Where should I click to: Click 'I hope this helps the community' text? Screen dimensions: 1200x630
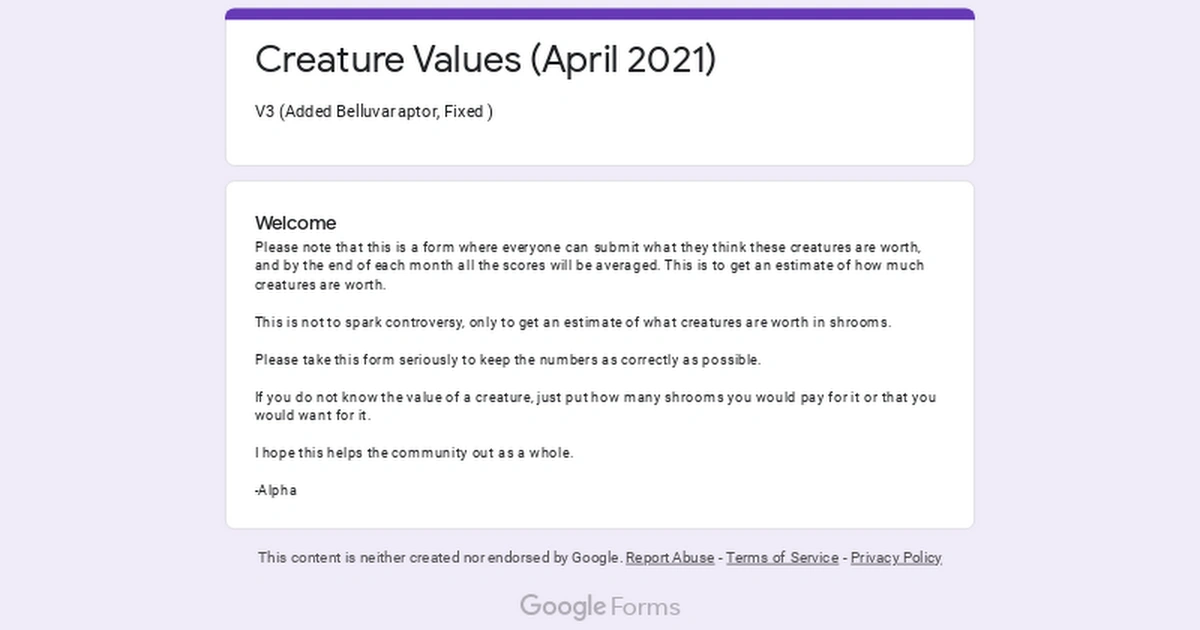point(413,452)
